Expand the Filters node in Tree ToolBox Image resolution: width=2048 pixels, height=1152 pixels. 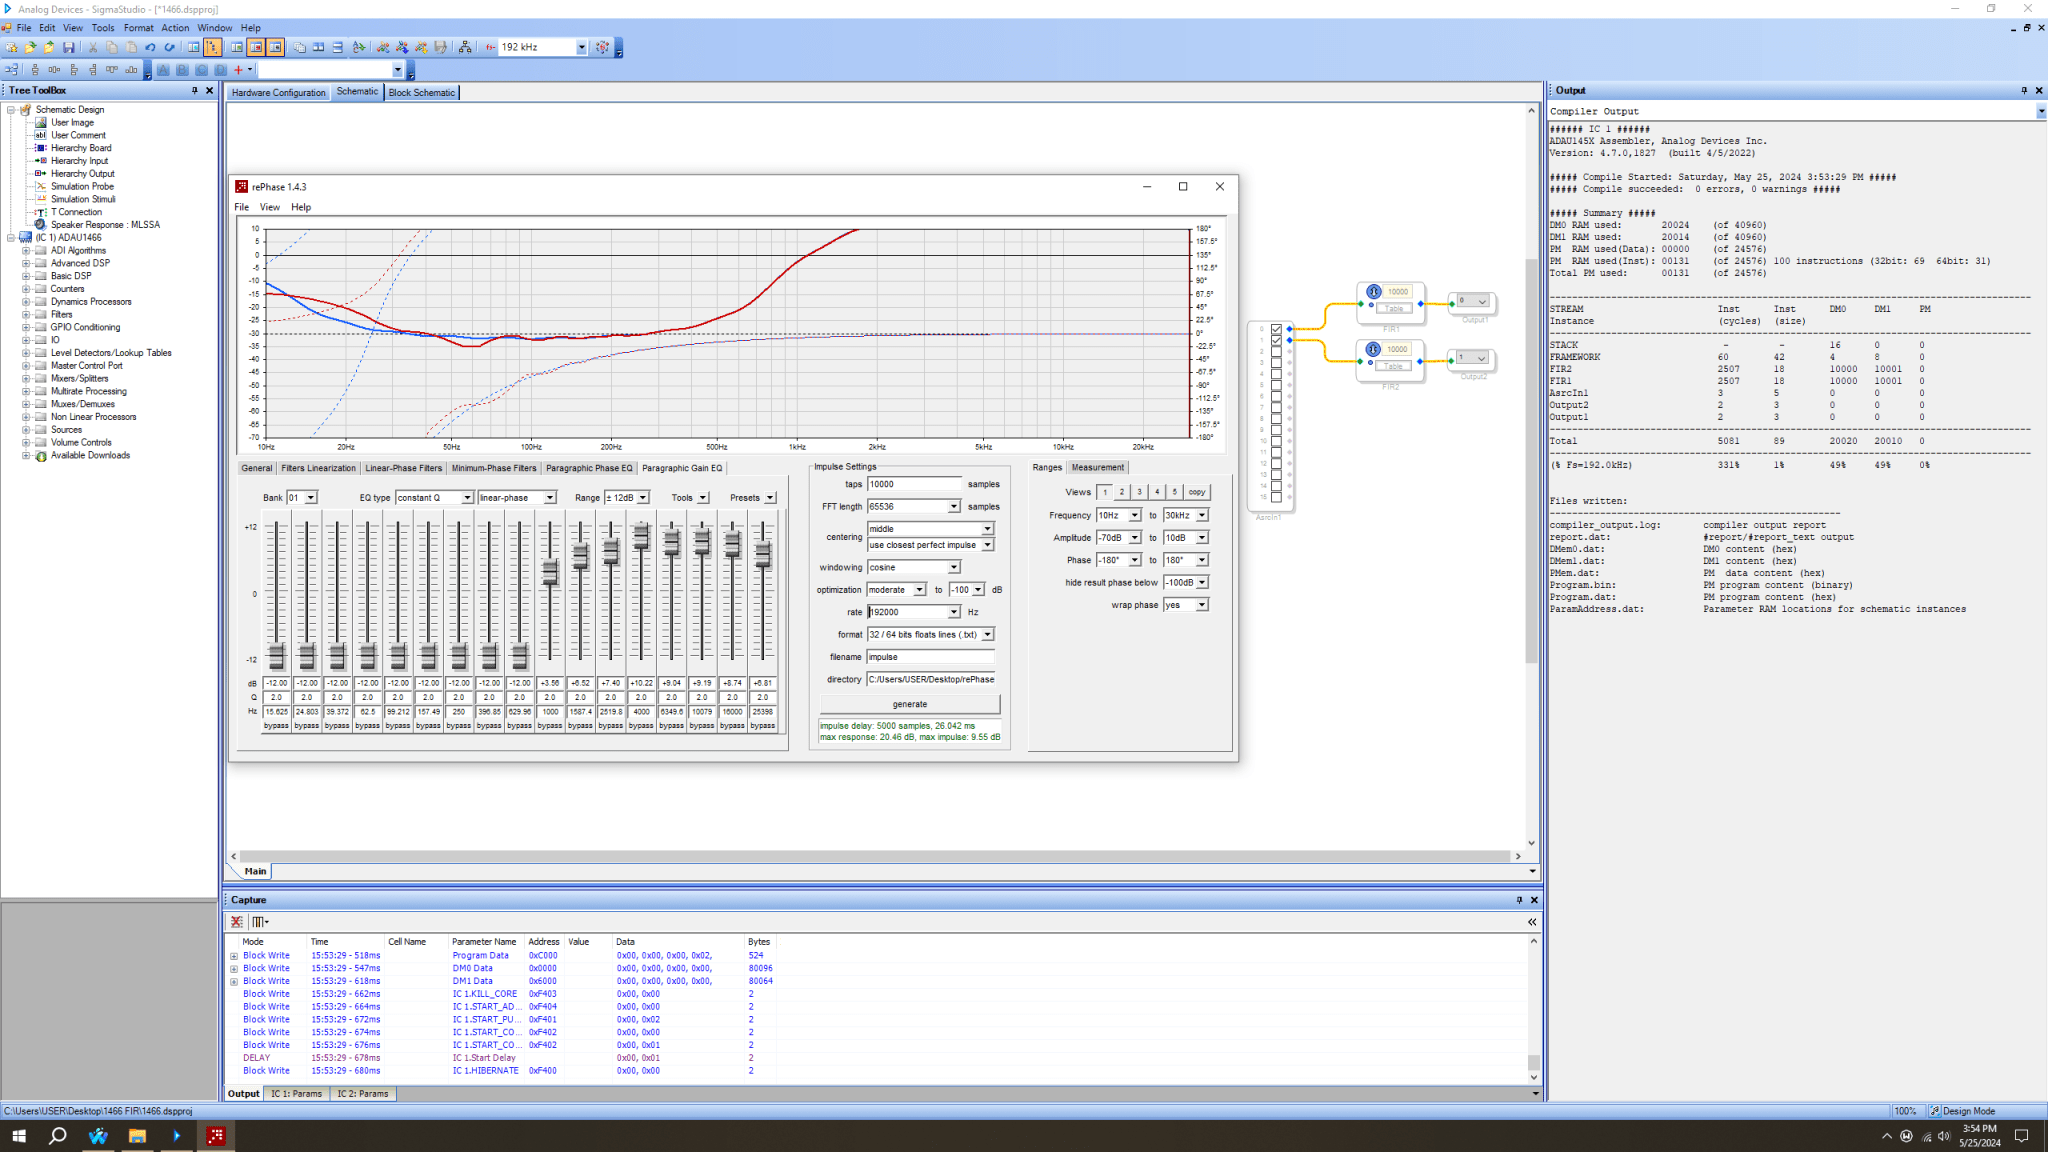pos(26,315)
